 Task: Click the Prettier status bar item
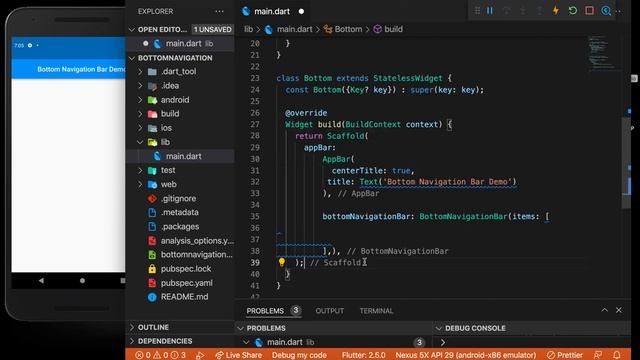click(565, 355)
